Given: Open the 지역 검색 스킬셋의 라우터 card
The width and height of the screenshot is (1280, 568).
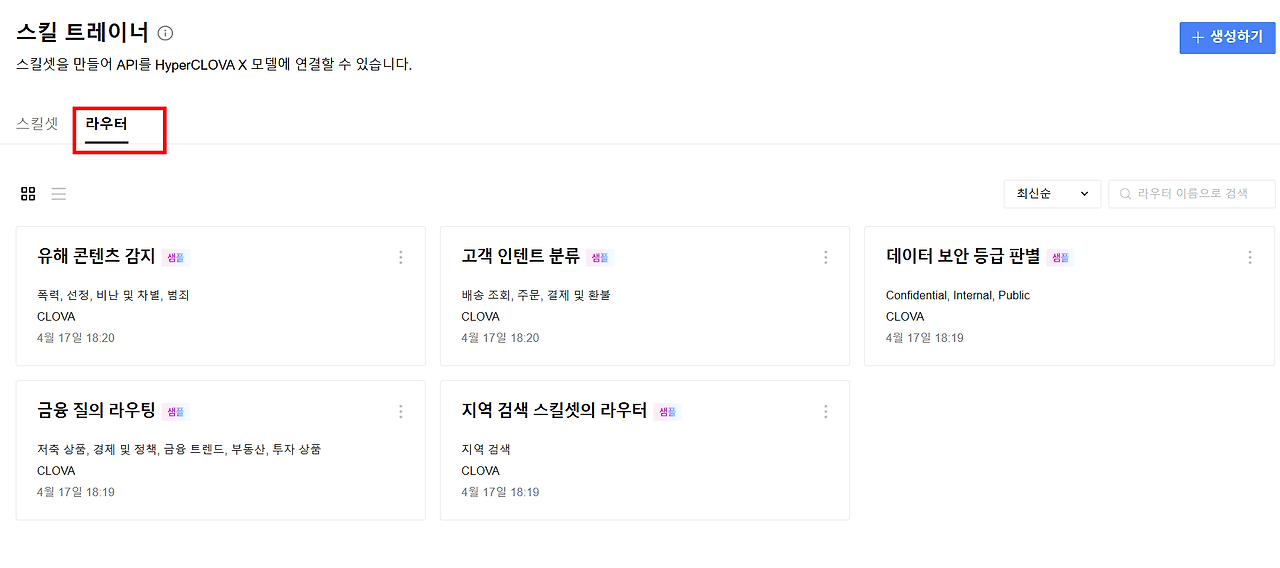Looking at the screenshot, I should point(645,450).
